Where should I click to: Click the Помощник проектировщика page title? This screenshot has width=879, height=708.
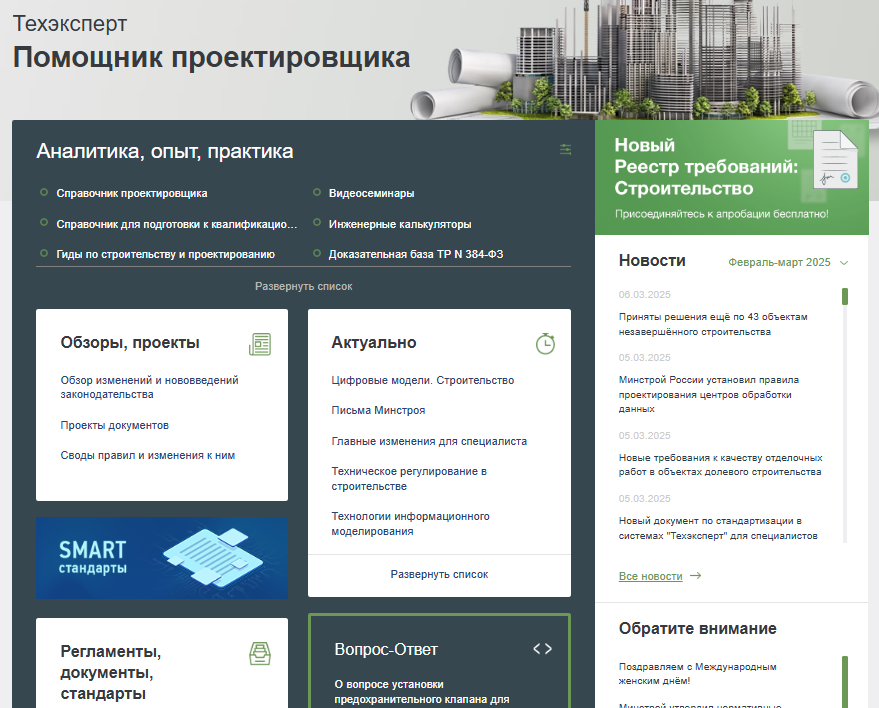[x=211, y=58]
